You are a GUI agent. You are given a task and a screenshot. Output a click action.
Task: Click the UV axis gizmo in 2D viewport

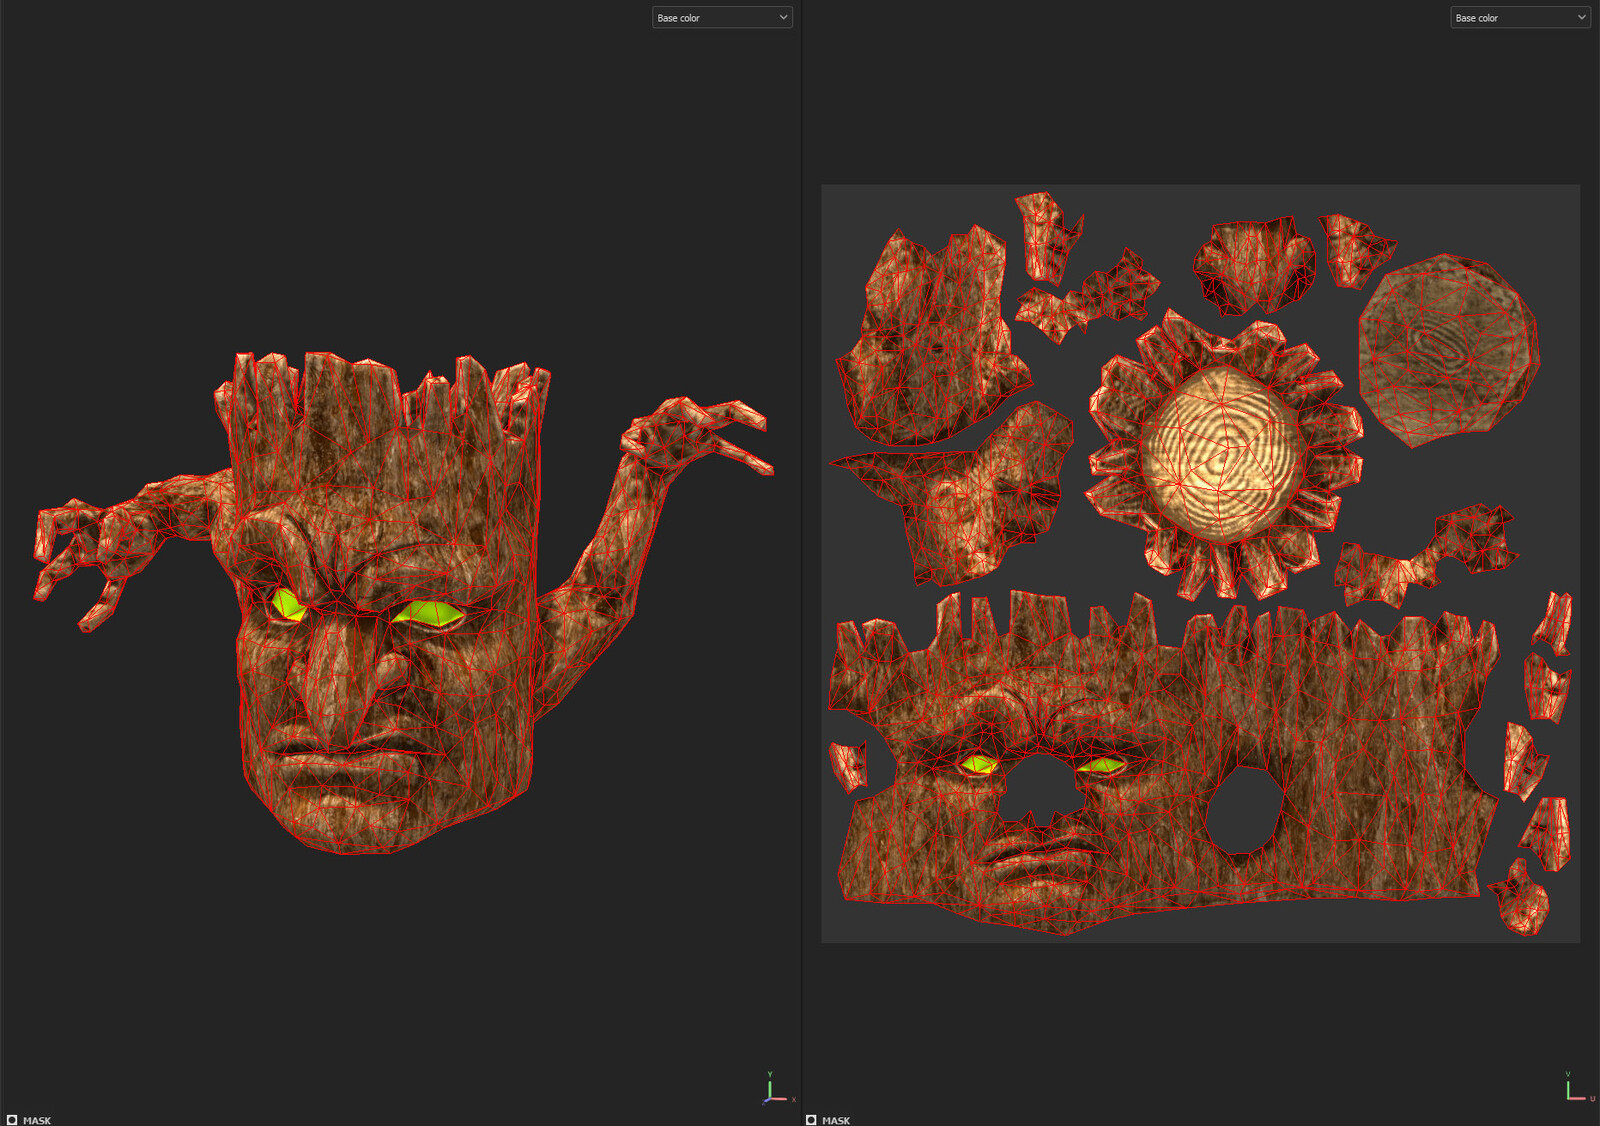point(1579,1089)
